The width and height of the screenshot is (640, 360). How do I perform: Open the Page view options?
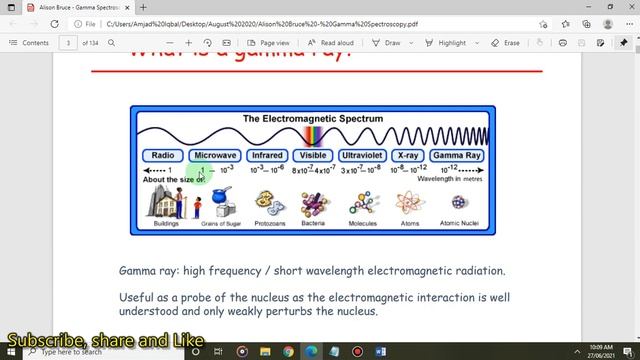(x=269, y=43)
